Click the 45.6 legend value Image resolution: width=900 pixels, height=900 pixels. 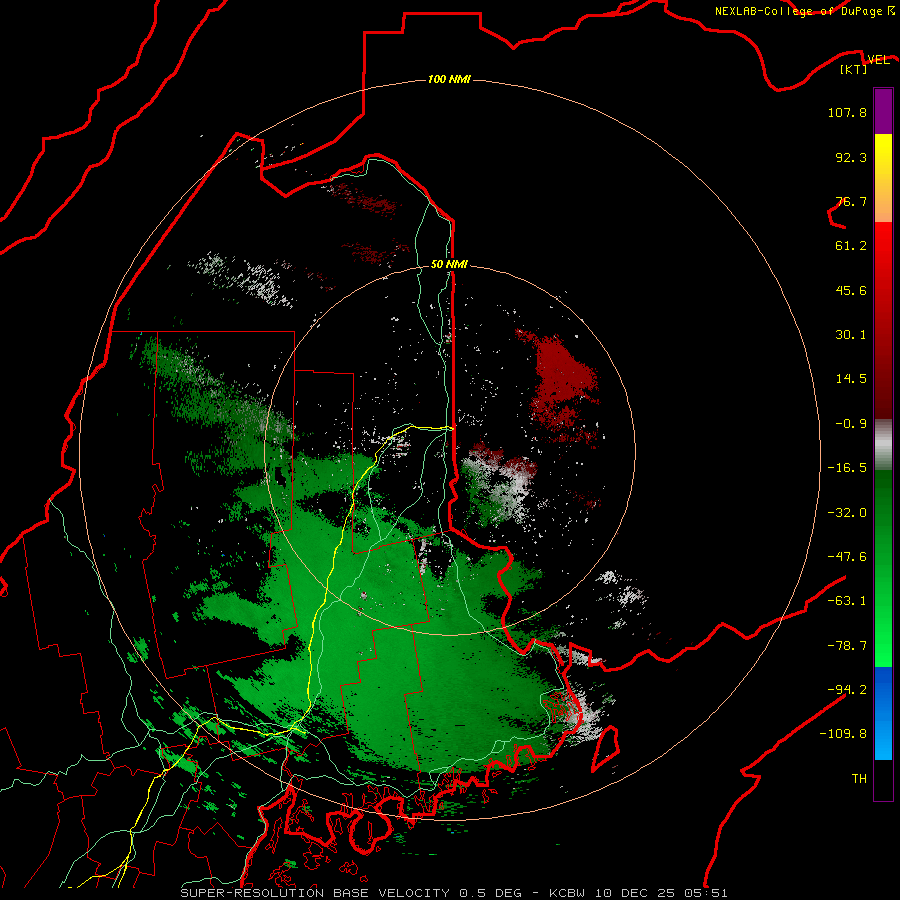[x=851, y=290]
